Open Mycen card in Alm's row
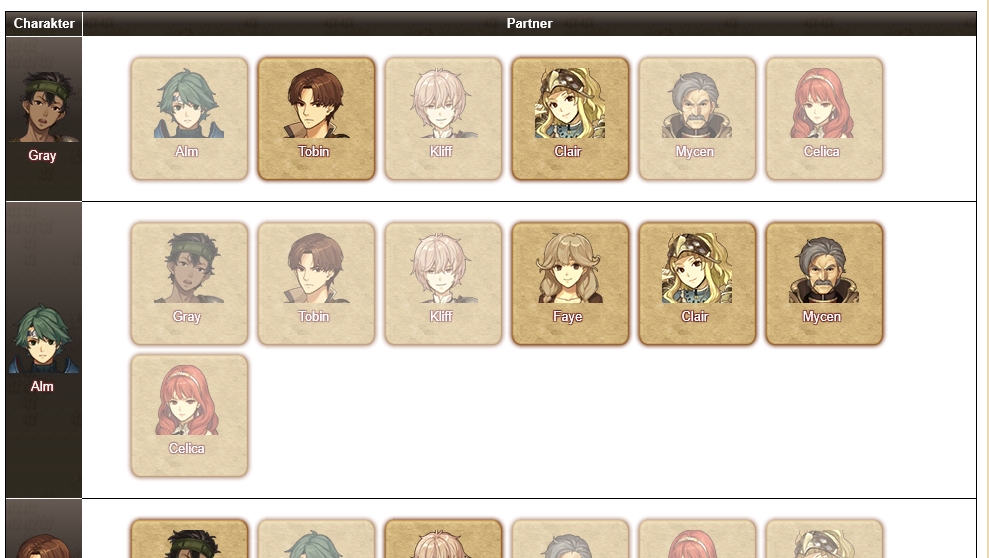The height and width of the screenshot is (558, 989). point(824,284)
